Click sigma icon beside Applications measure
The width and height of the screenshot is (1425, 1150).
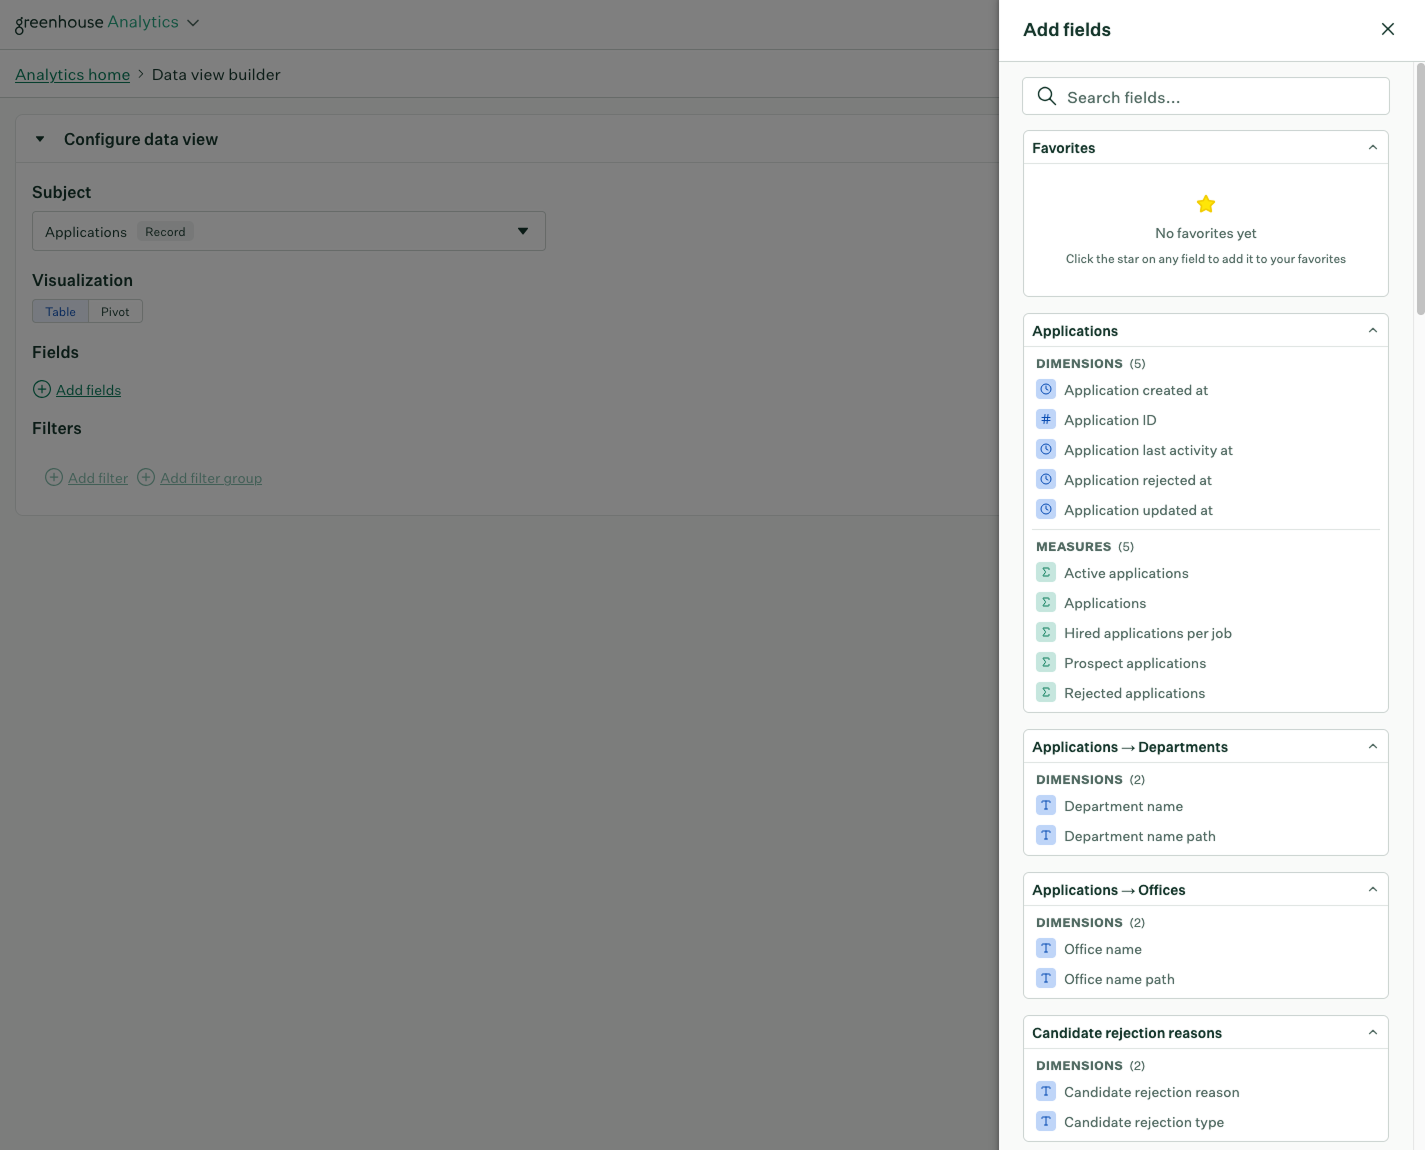(x=1046, y=602)
